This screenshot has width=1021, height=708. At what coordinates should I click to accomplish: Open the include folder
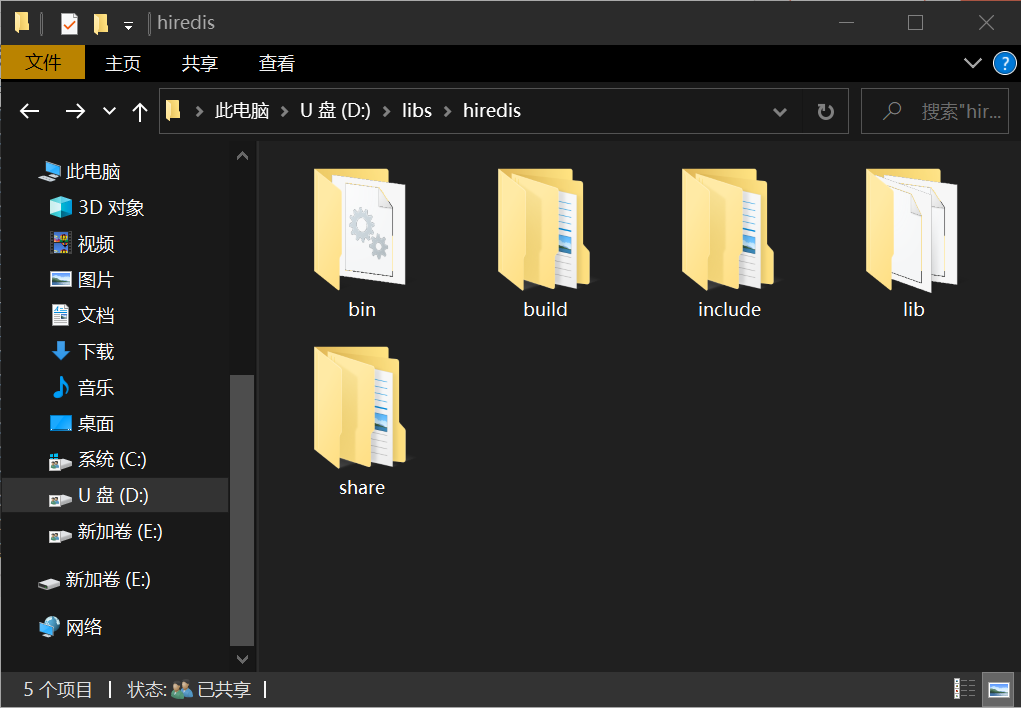click(x=729, y=240)
